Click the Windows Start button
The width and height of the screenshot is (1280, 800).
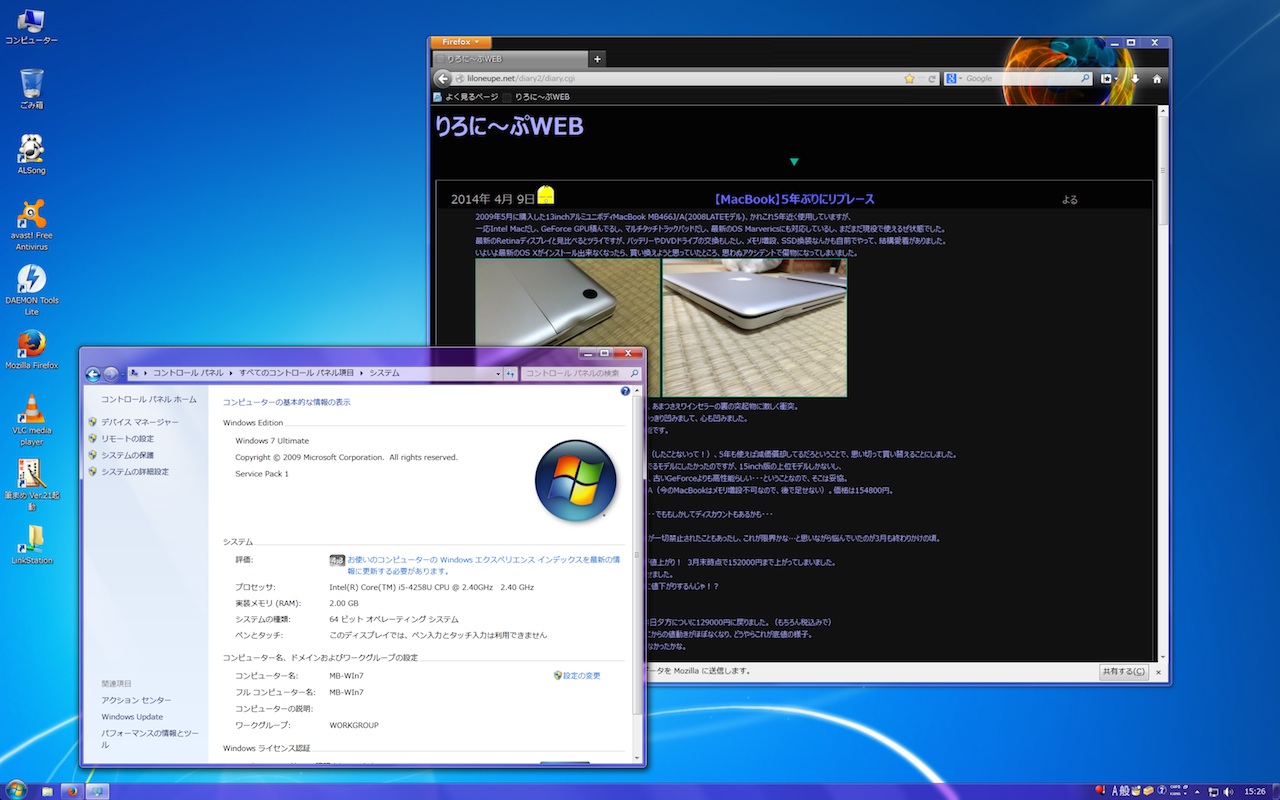(x=15, y=790)
